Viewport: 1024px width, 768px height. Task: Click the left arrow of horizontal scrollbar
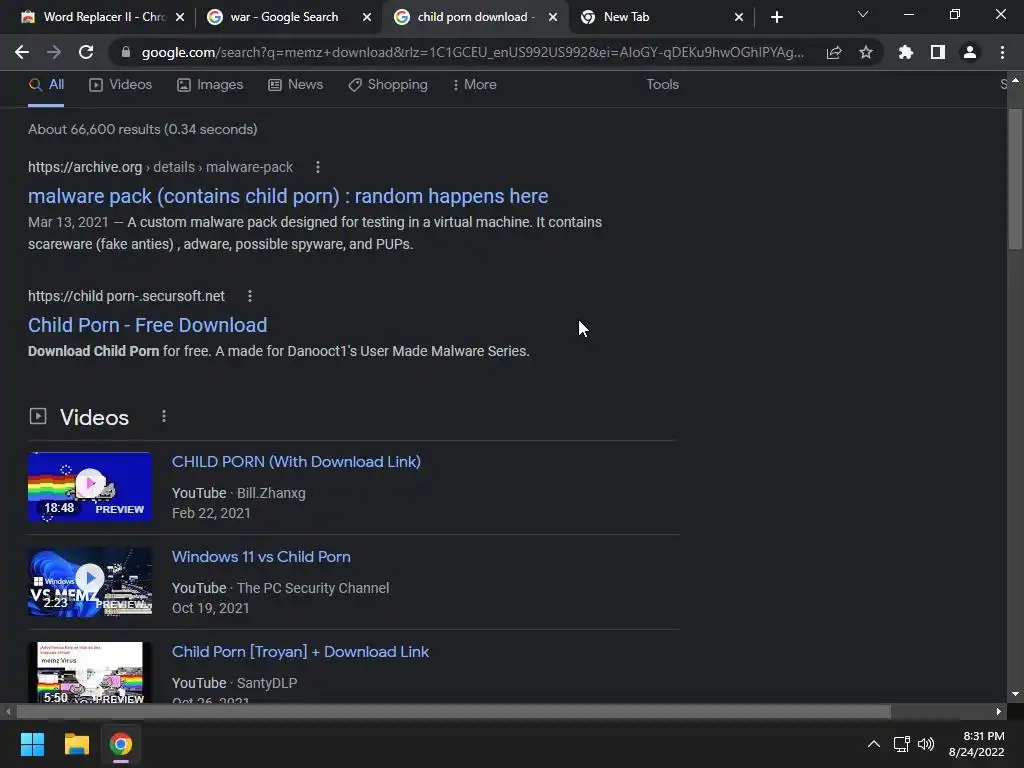pyautogui.click(x=8, y=711)
